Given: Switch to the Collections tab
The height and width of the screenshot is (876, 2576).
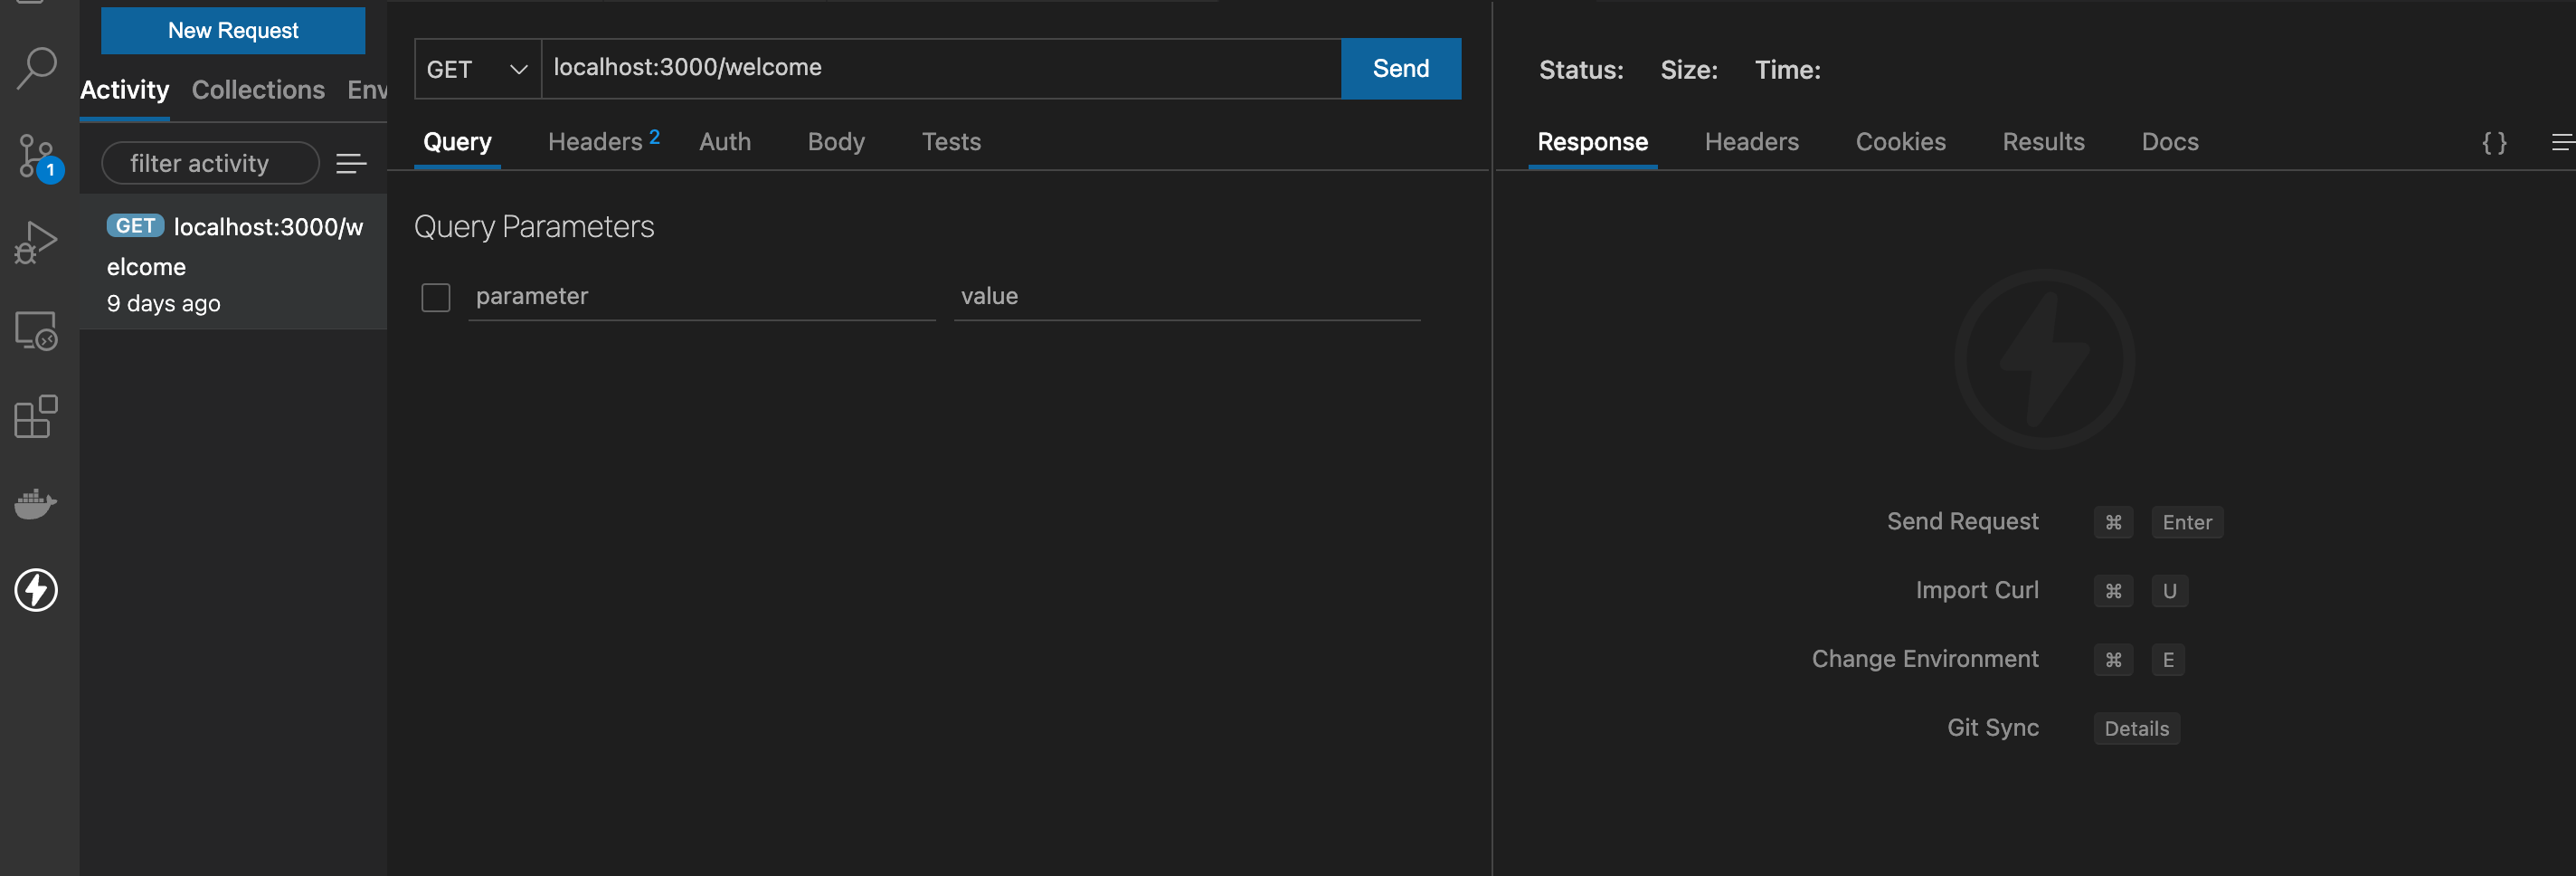Looking at the screenshot, I should point(258,90).
